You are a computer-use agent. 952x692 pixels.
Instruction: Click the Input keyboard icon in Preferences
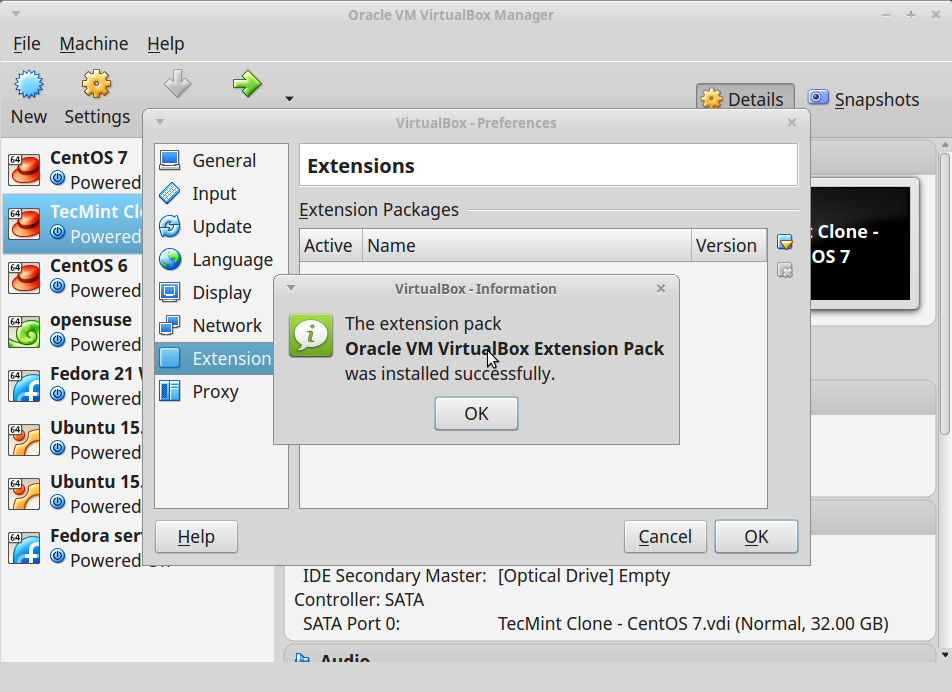(170, 194)
